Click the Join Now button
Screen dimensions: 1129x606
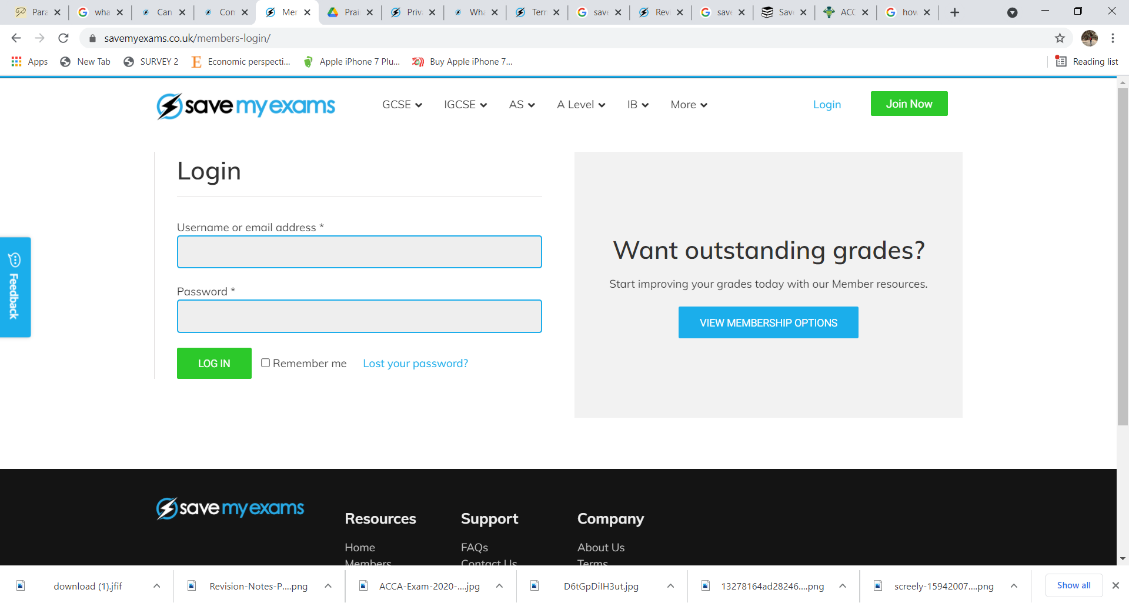coord(909,104)
